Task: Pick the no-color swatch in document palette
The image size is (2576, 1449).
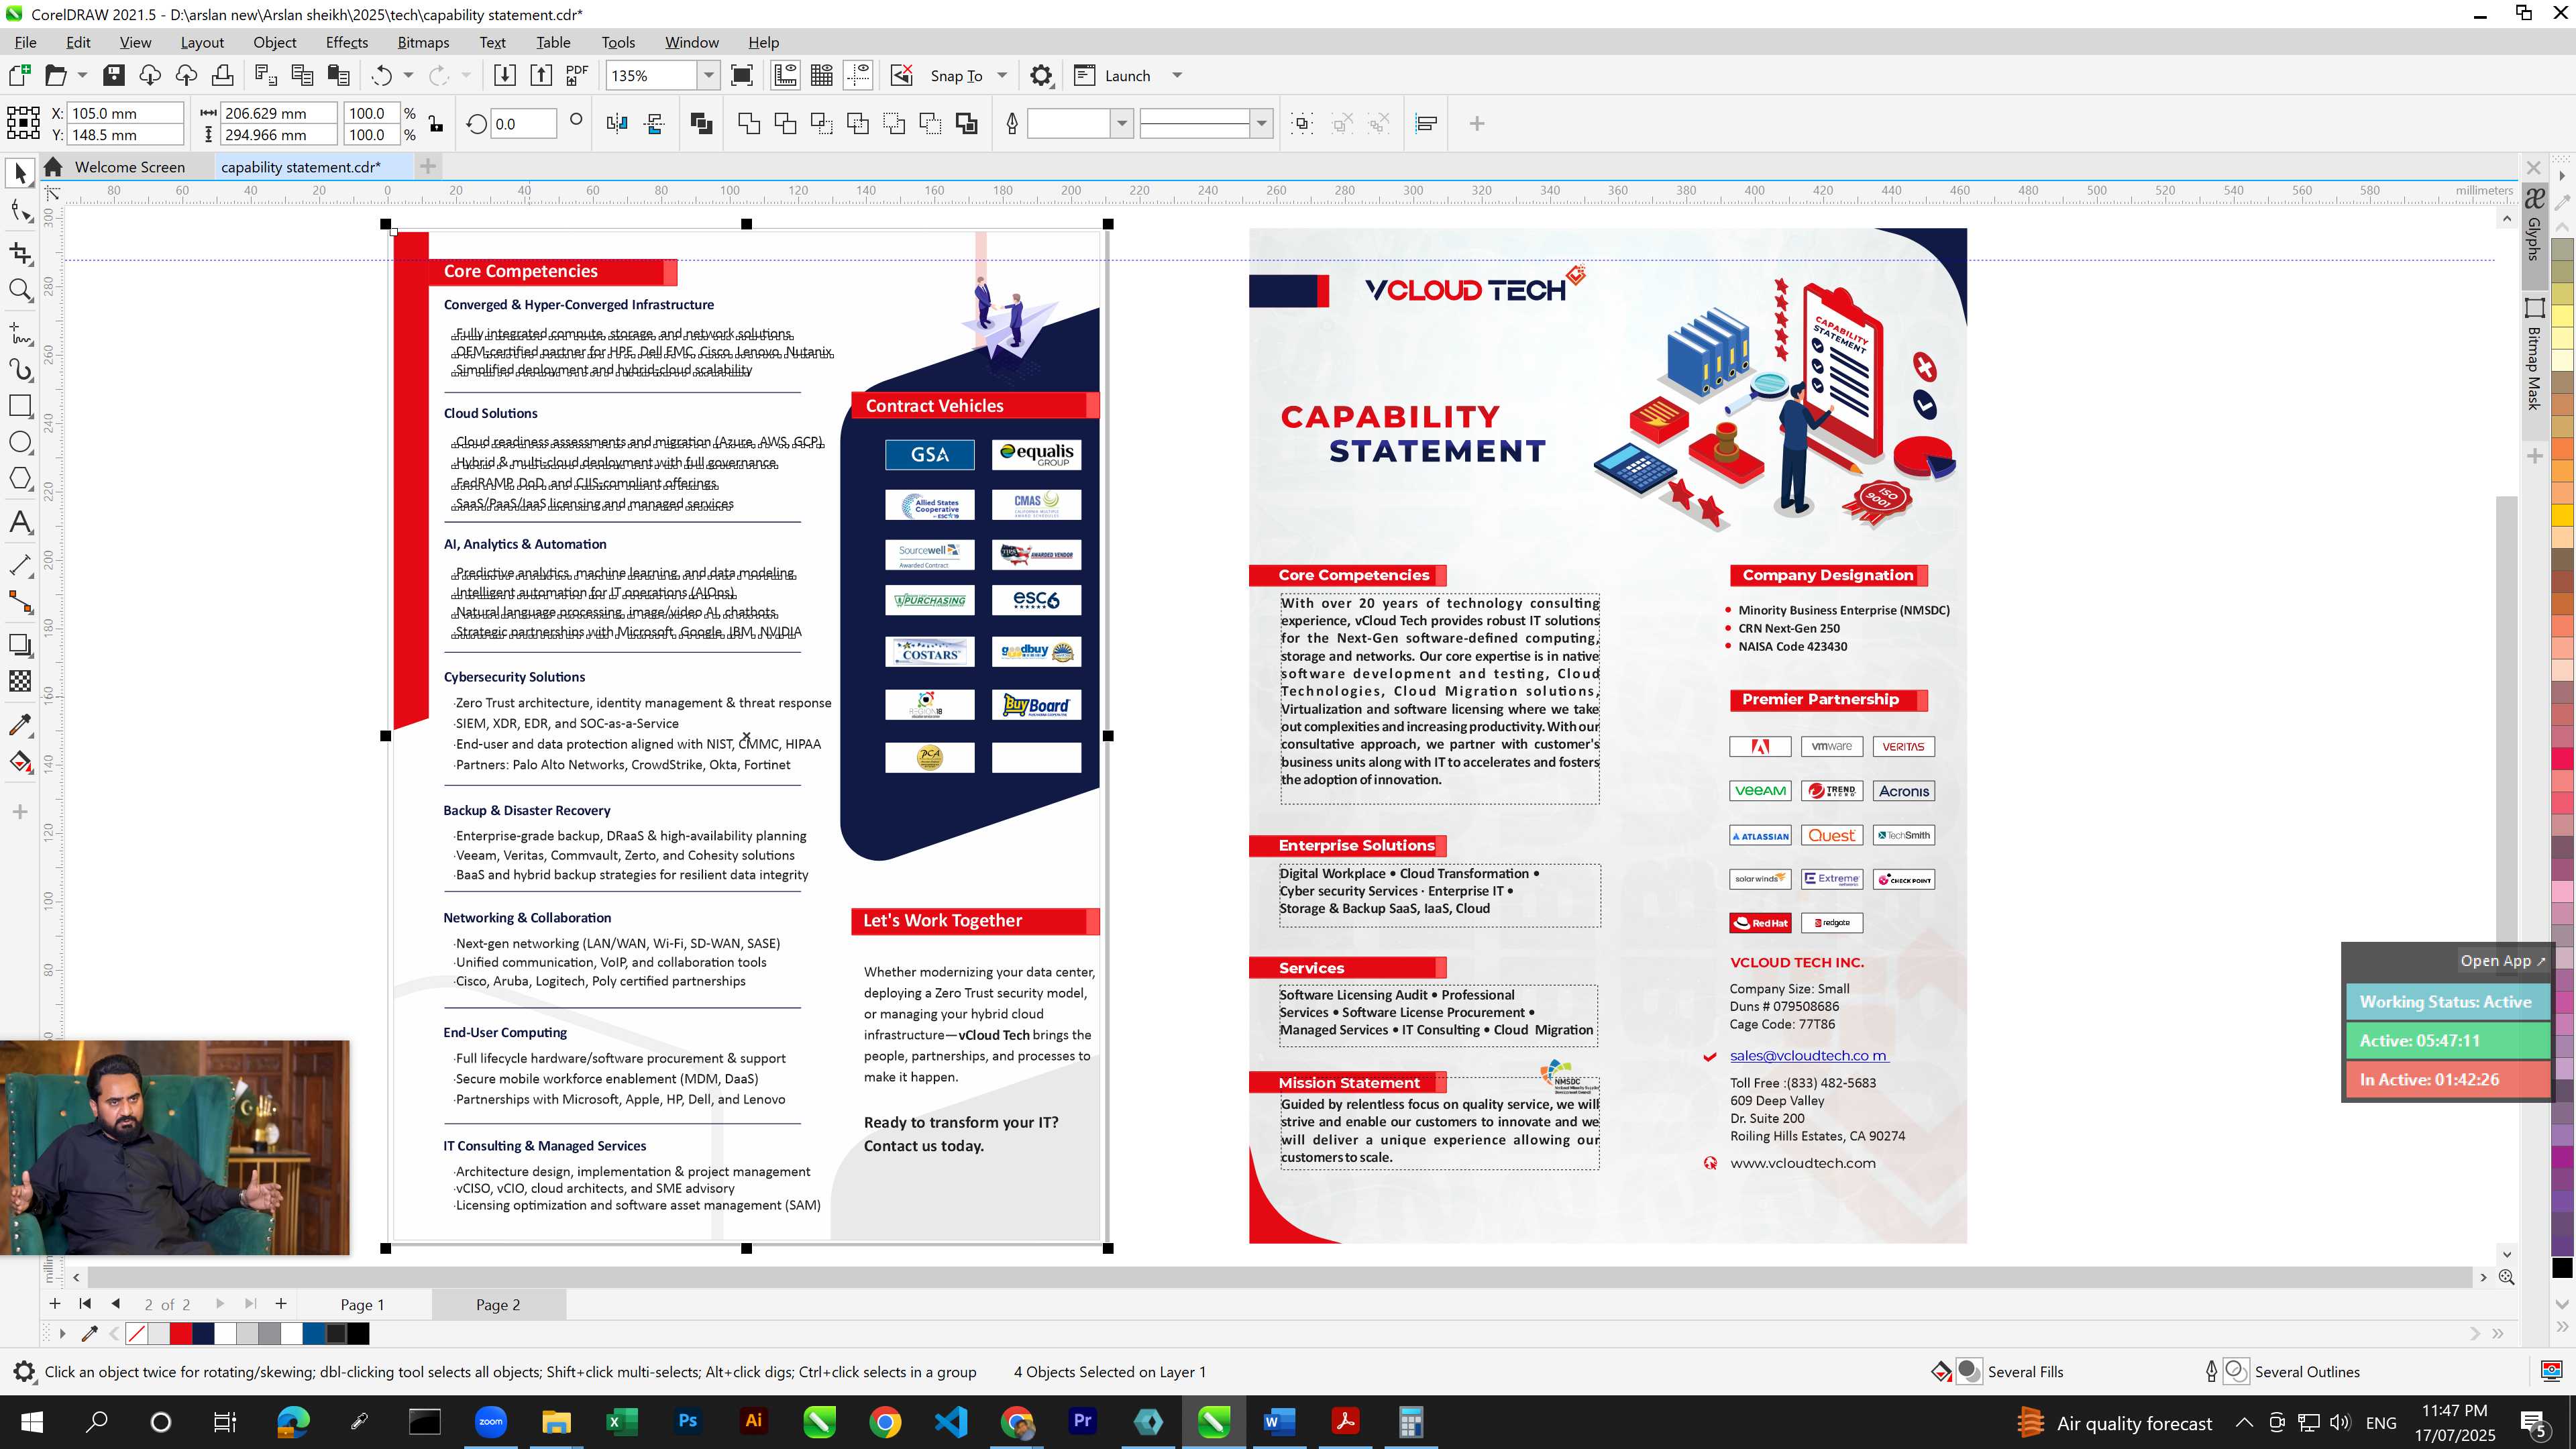Action: click(137, 1333)
